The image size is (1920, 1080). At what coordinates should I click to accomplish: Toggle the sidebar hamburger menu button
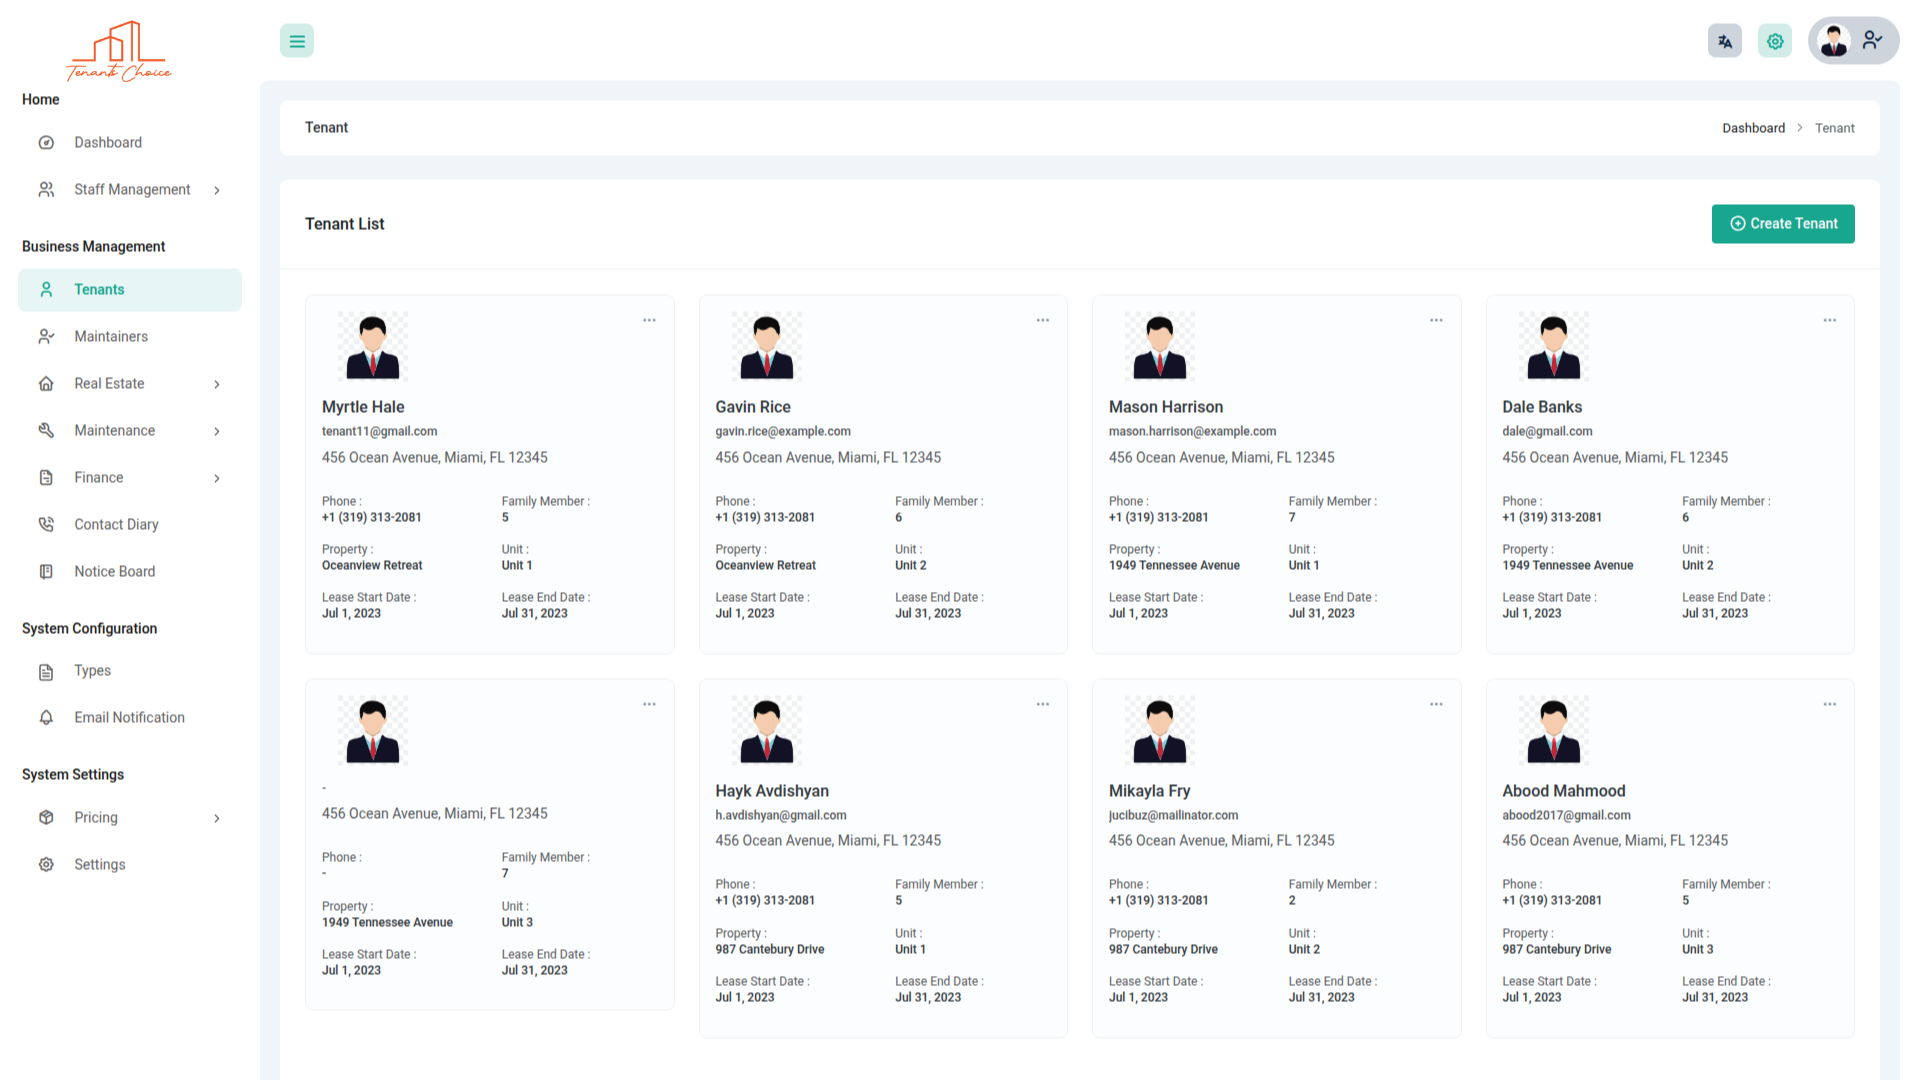click(297, 41)
